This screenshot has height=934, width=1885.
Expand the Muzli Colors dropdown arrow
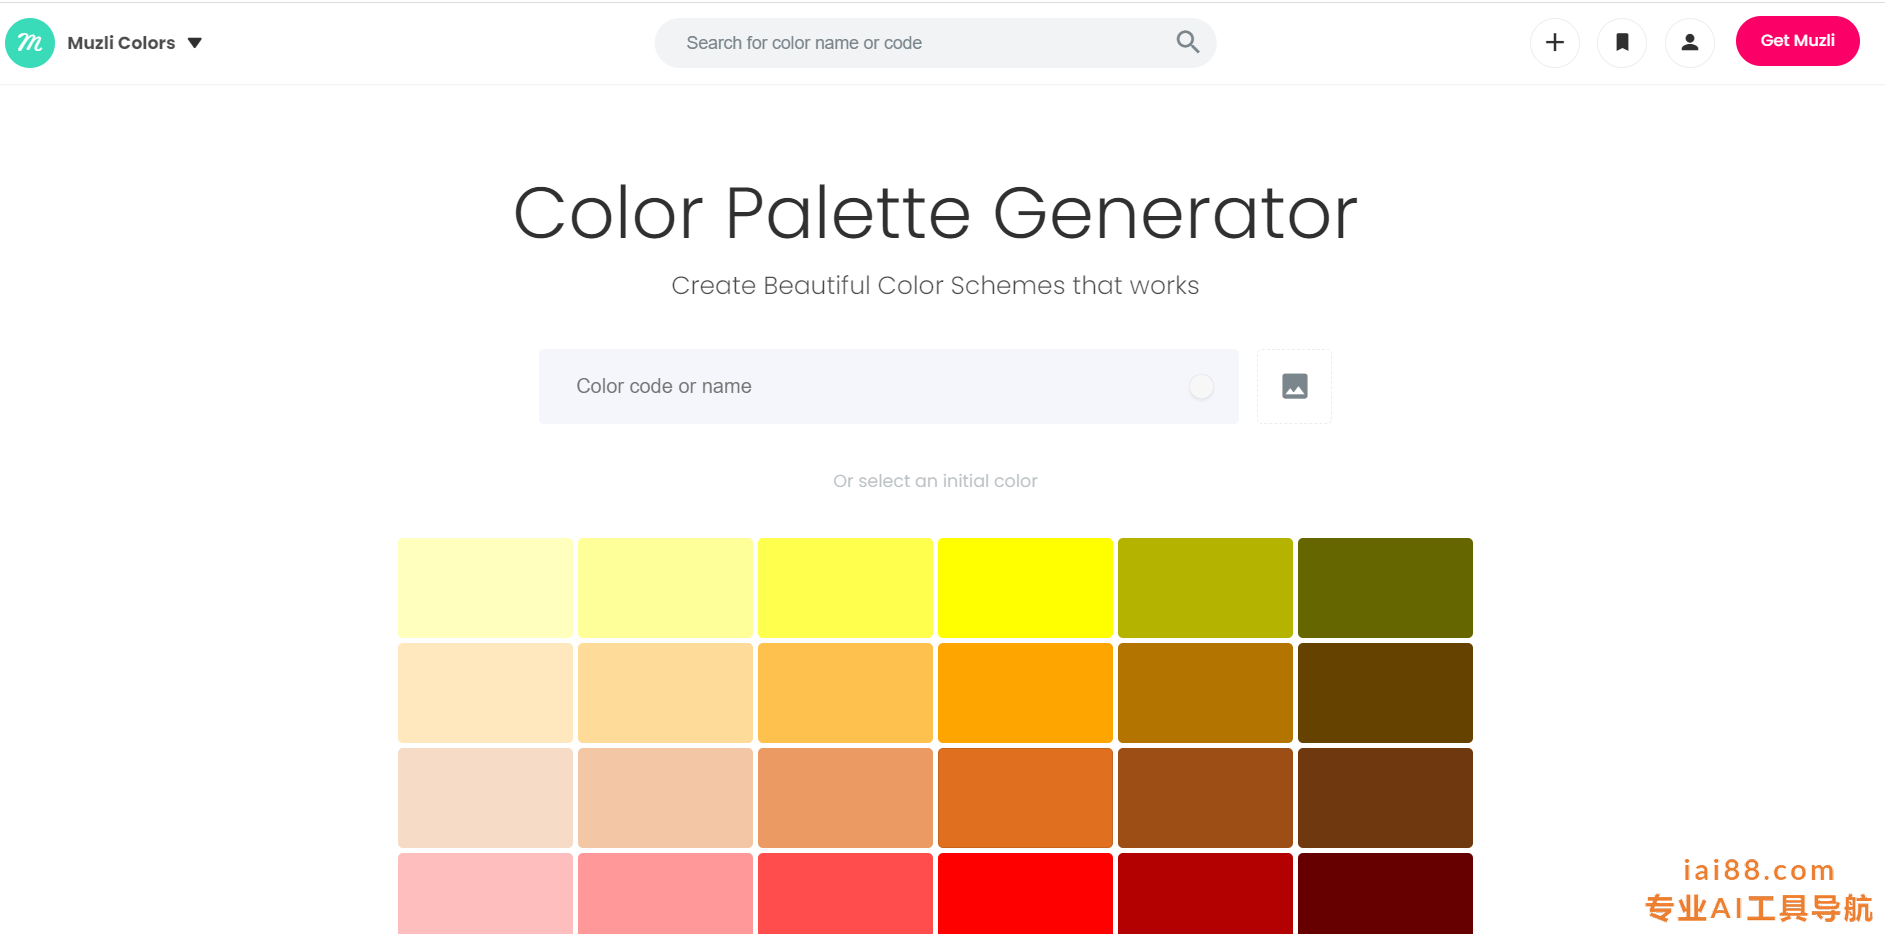click(195, 43)
